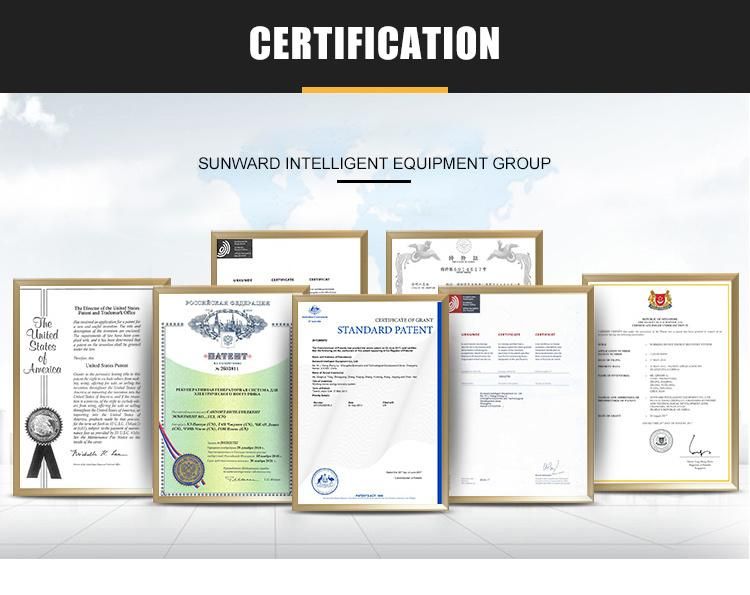Click the STANDARD PATENT heading
The width and height of the screenshot is (750, 595).
click(385, 330)
